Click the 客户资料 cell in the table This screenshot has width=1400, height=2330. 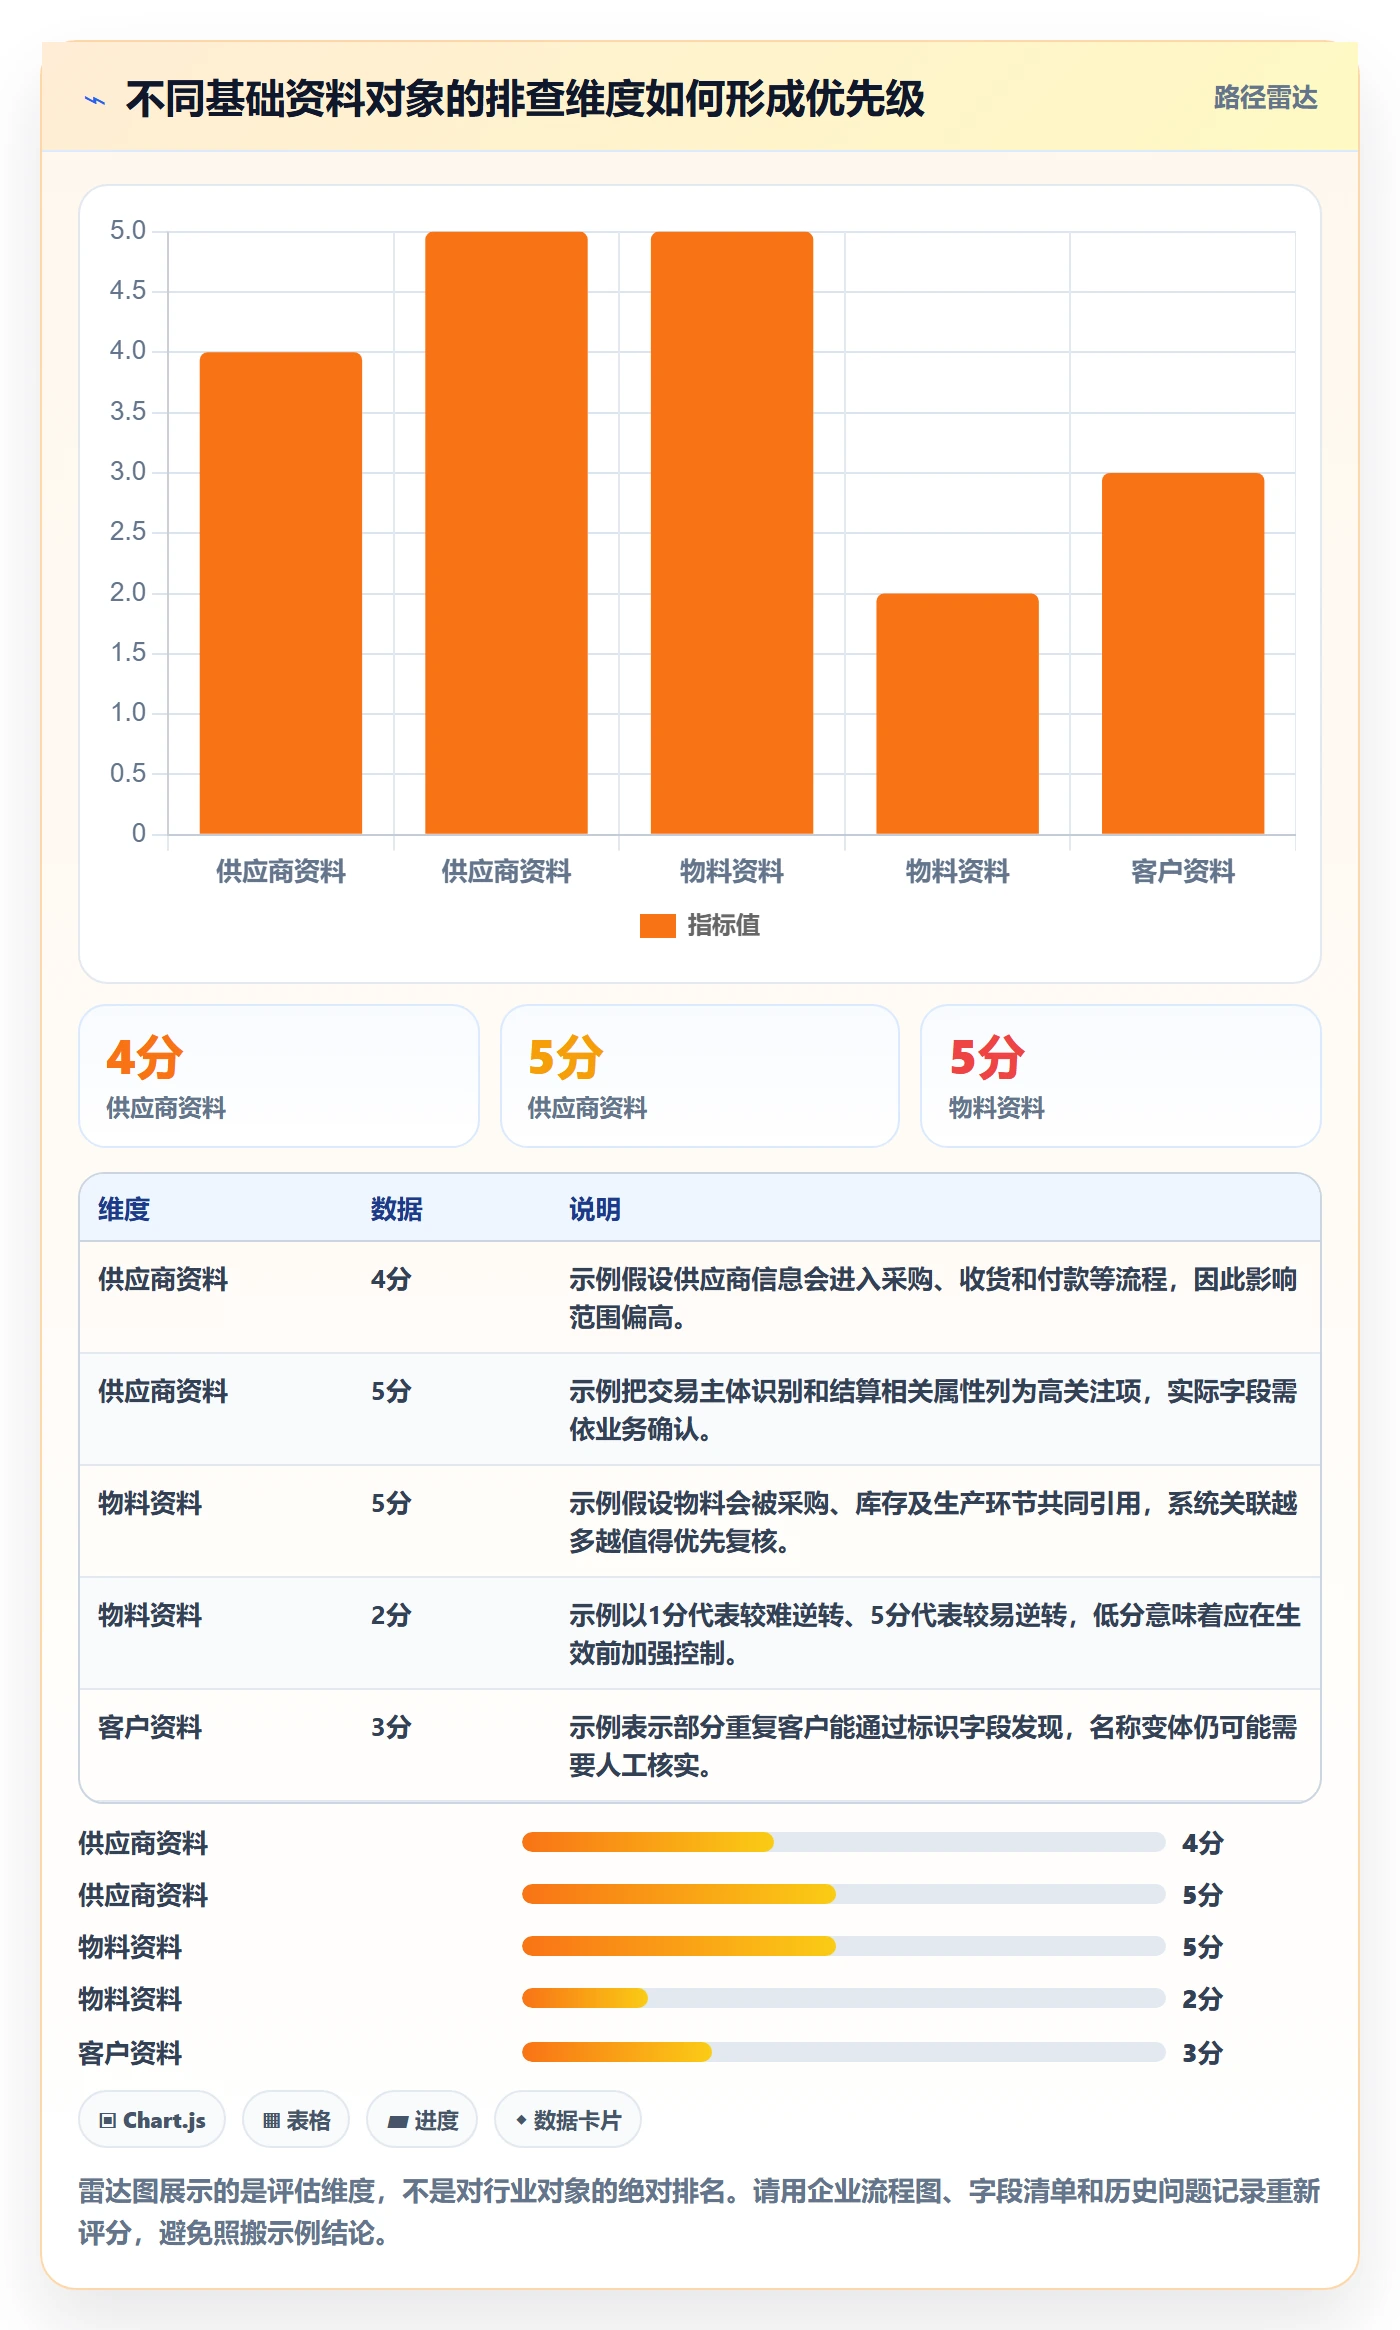(x=150, y=1728)
